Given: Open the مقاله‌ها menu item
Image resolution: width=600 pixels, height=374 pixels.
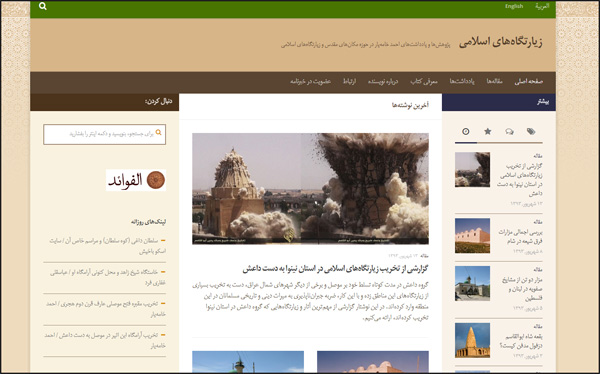Looking at the screenshot, I should coord(494,81).
